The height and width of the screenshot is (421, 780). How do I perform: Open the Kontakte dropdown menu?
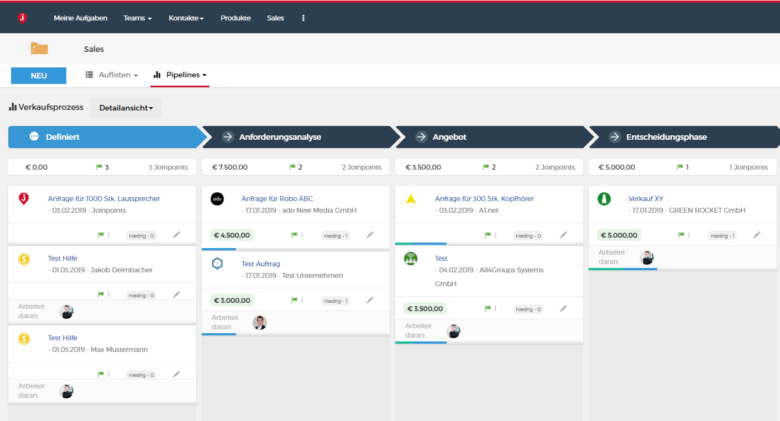[186, 18]
